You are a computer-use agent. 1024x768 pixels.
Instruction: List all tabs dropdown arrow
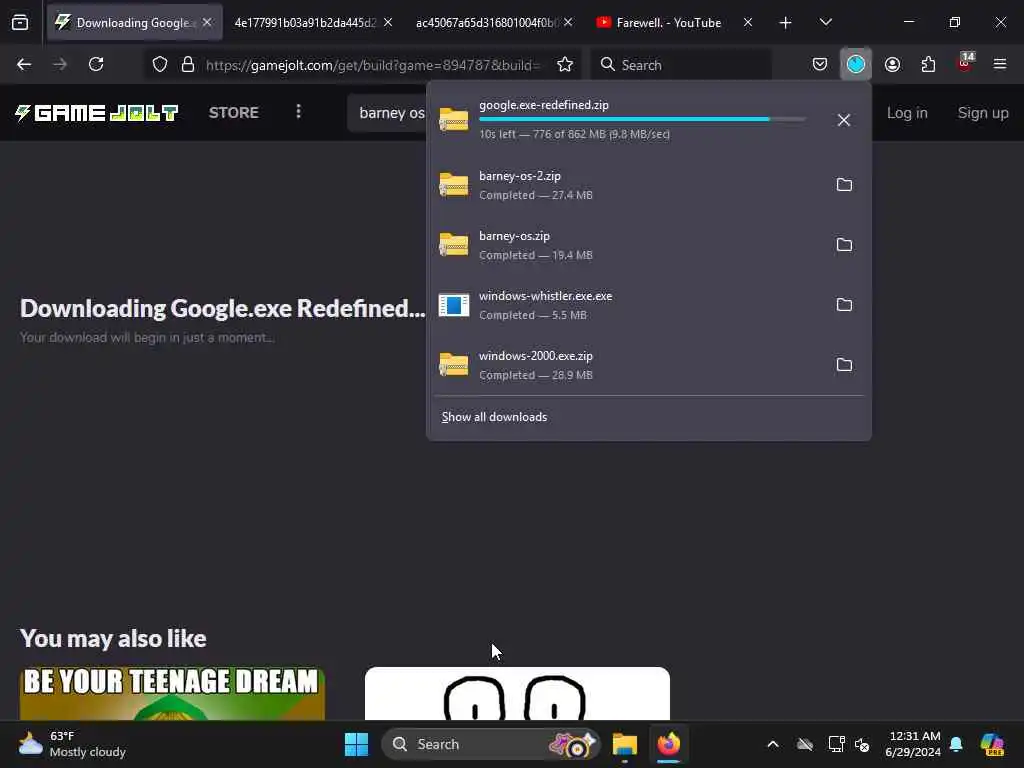point(825,23)
